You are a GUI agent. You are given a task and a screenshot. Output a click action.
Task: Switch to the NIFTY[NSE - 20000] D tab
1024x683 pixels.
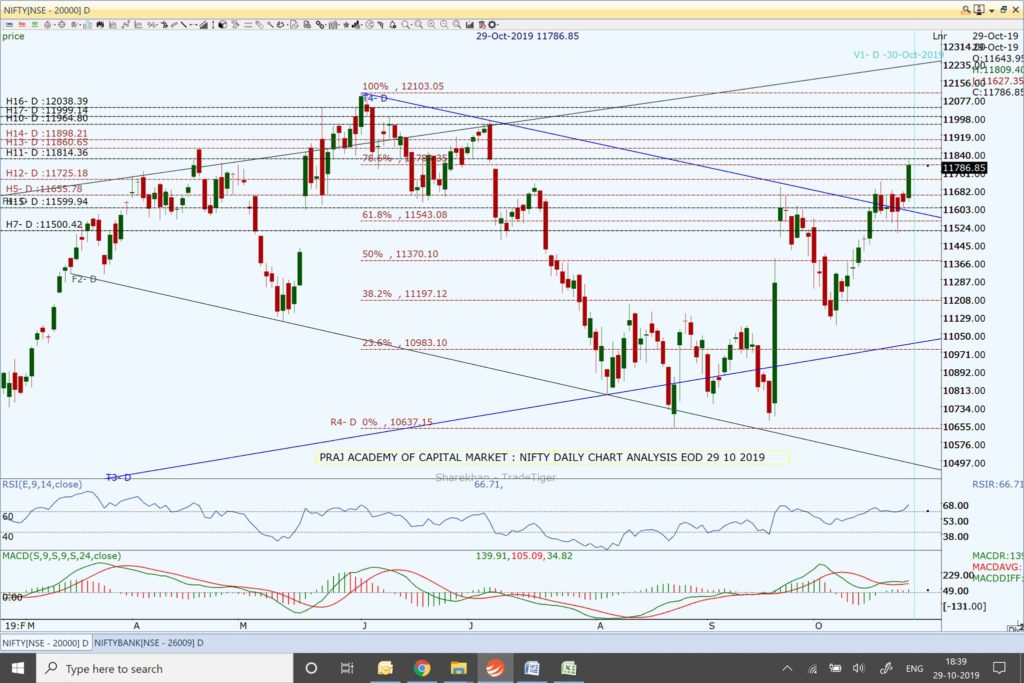pyautogui.click(x=46, y=643)
